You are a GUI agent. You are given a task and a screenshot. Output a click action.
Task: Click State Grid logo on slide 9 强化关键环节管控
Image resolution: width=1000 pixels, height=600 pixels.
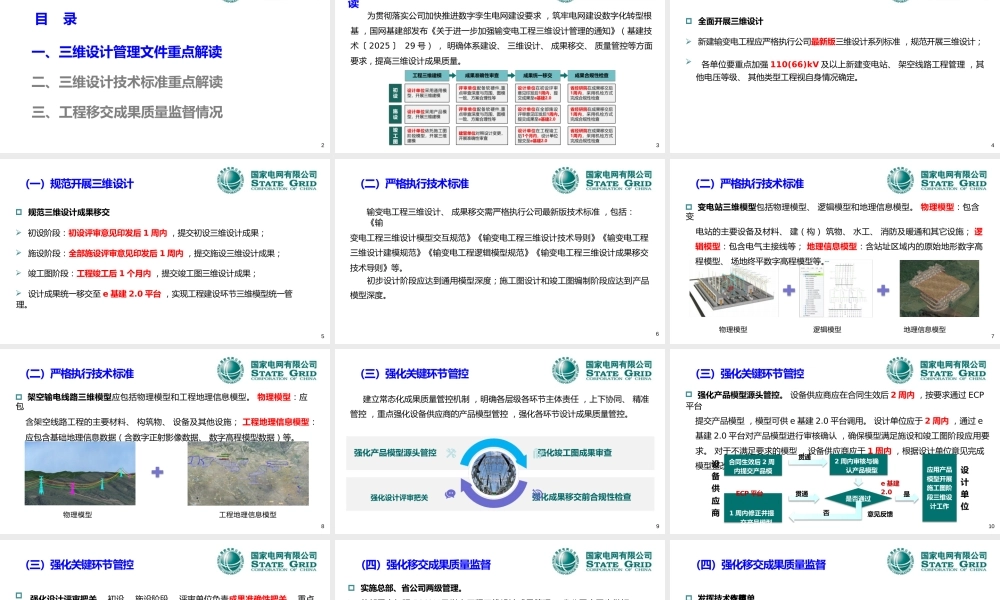(x=602, y=370)
